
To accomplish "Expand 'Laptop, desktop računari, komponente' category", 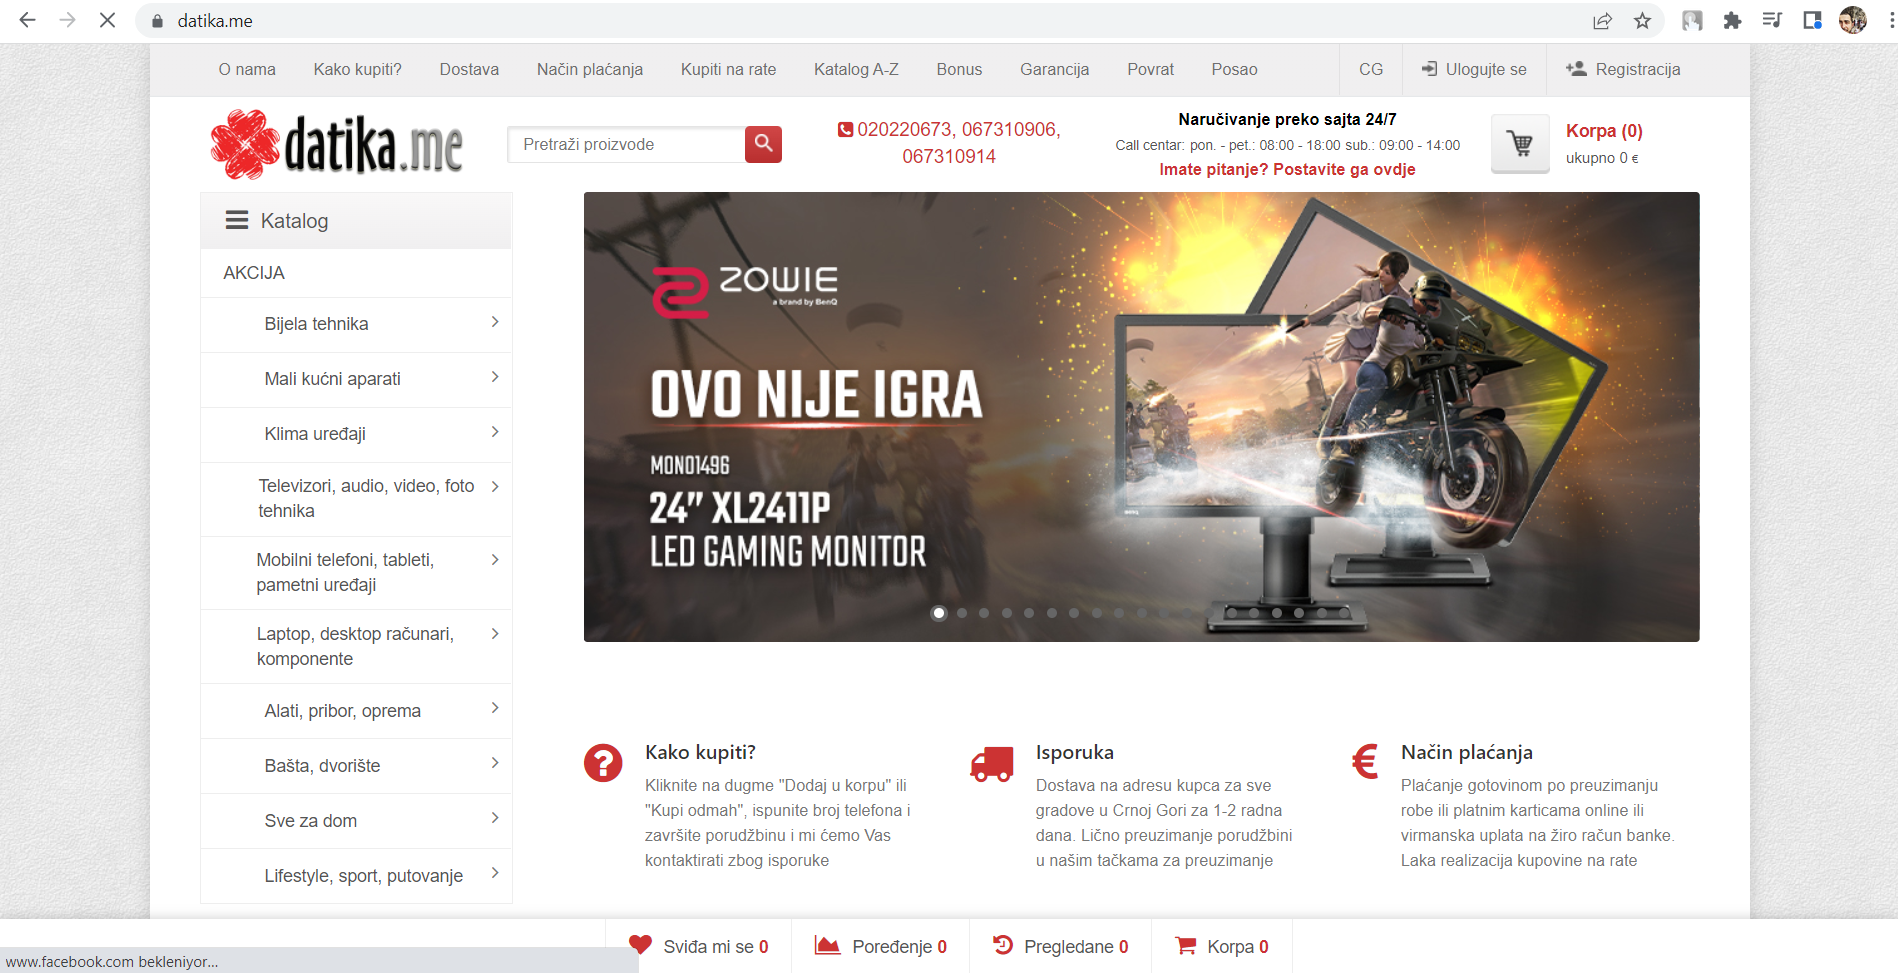I will (x=494, y=633).
